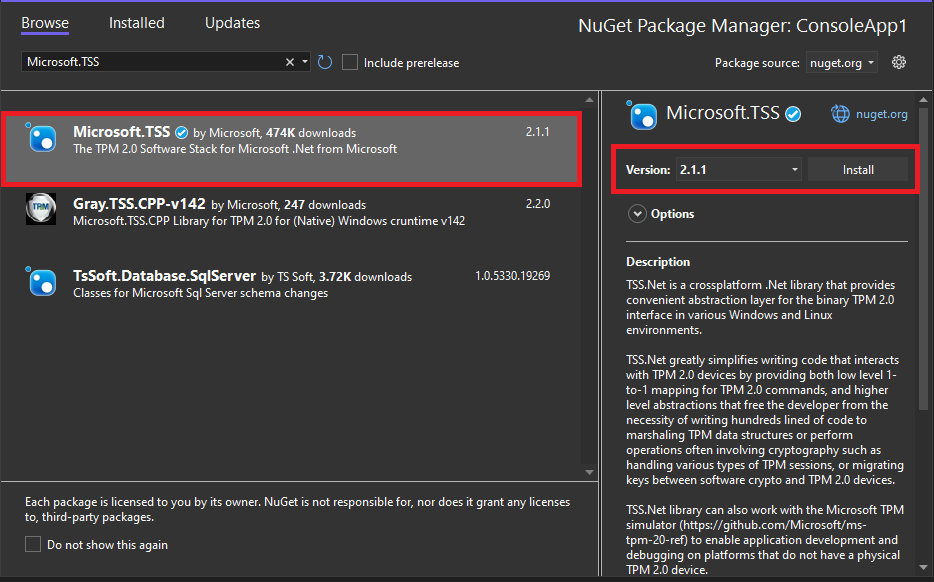This screenshot has width=934, height=582.
Task: Click details pane scrollbar down arrow
Action: 923,568
